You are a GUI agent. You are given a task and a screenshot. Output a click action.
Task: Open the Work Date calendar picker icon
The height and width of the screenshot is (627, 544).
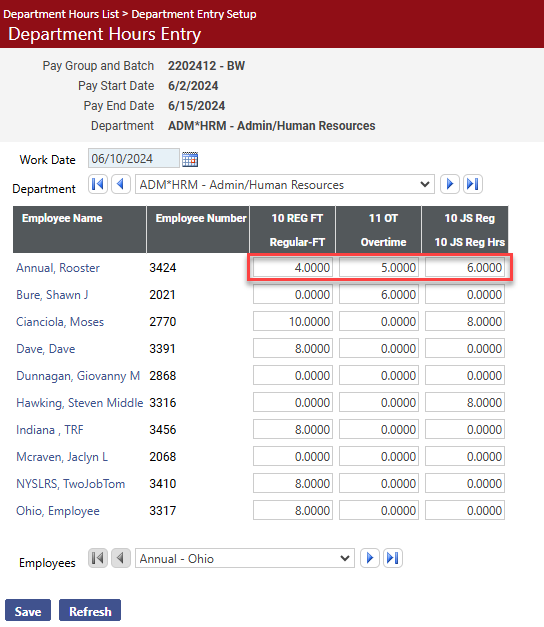pyautogui.click(x=190, y=159)
